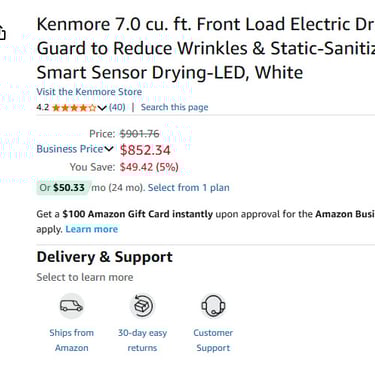Click the star rating icons
The height and width of the screenshot is (366, 375).
(74, 108)
